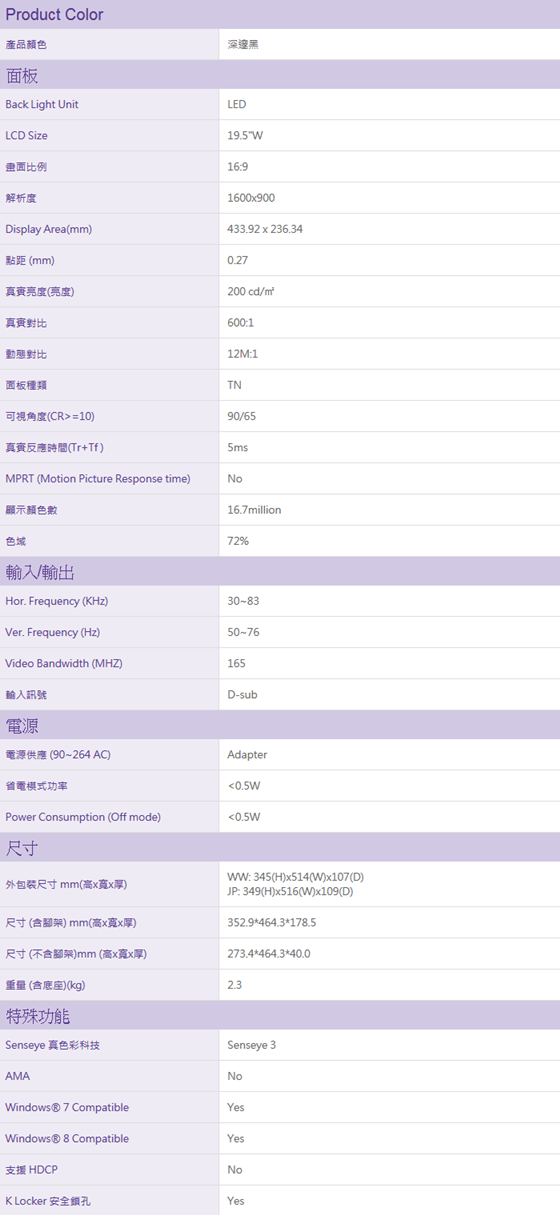Screen dimensions: 560x1215
Task: Click the Hor. Frequency (KHz) label
Action: [57, 602]
